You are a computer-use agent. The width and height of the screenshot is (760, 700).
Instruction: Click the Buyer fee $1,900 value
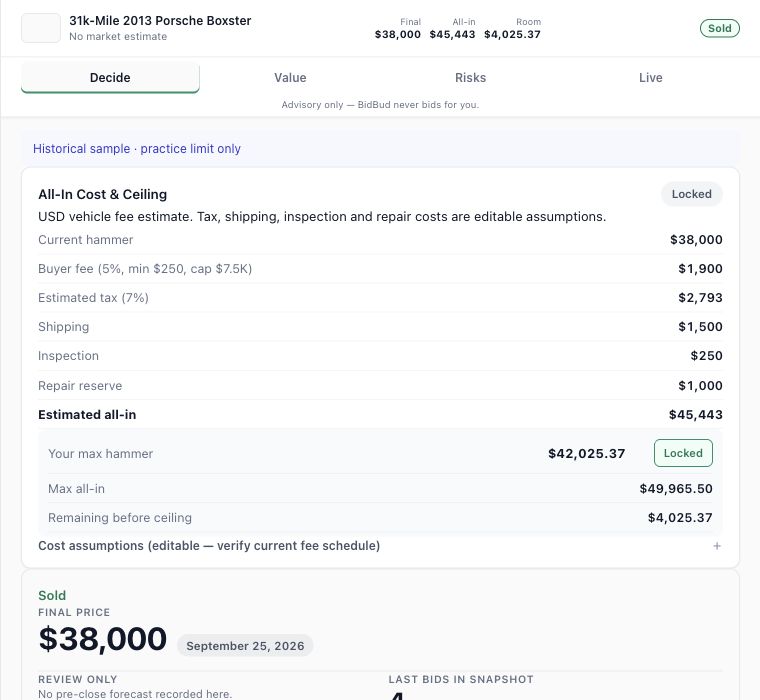click(x=700, y=269)
